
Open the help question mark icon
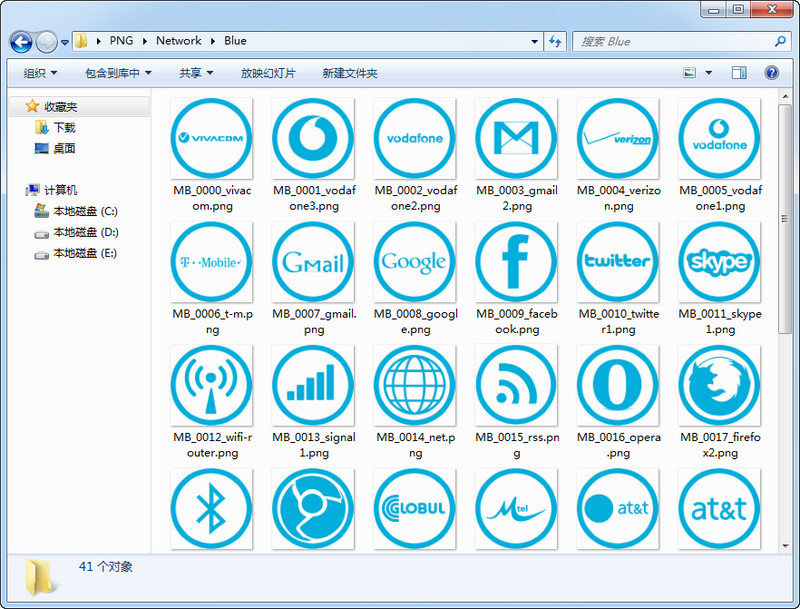click(771, 73)
